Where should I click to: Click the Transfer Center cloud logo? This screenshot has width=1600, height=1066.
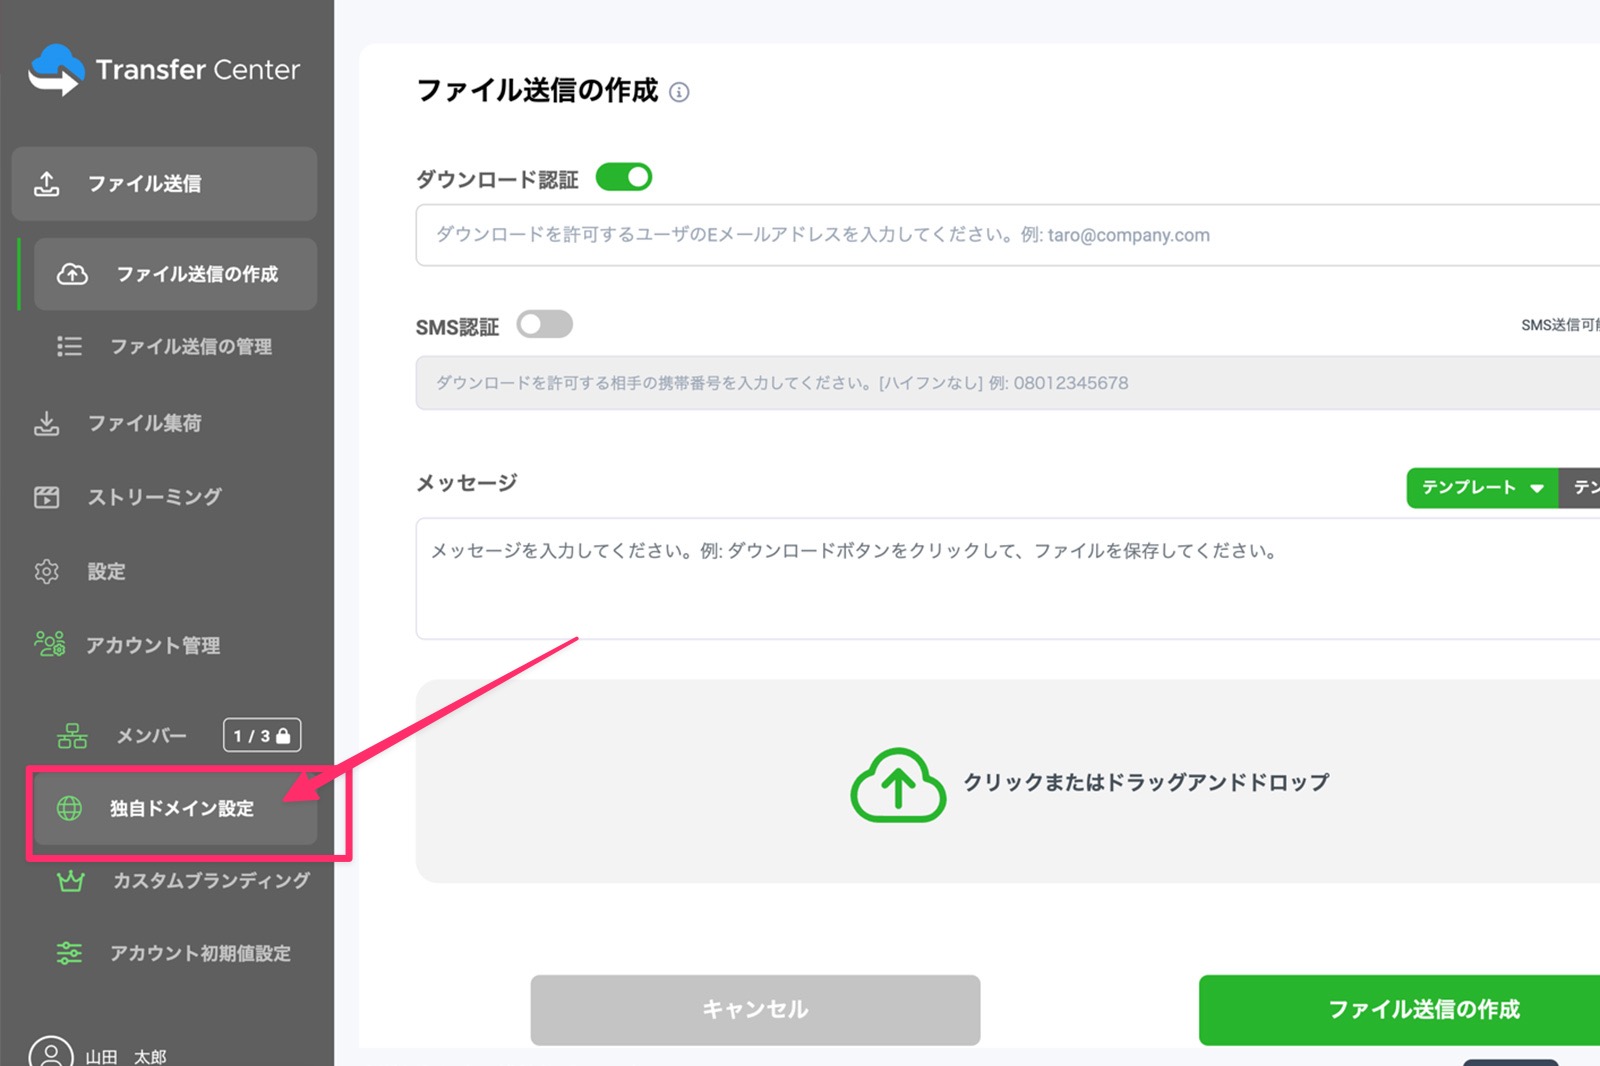[56, 70]
